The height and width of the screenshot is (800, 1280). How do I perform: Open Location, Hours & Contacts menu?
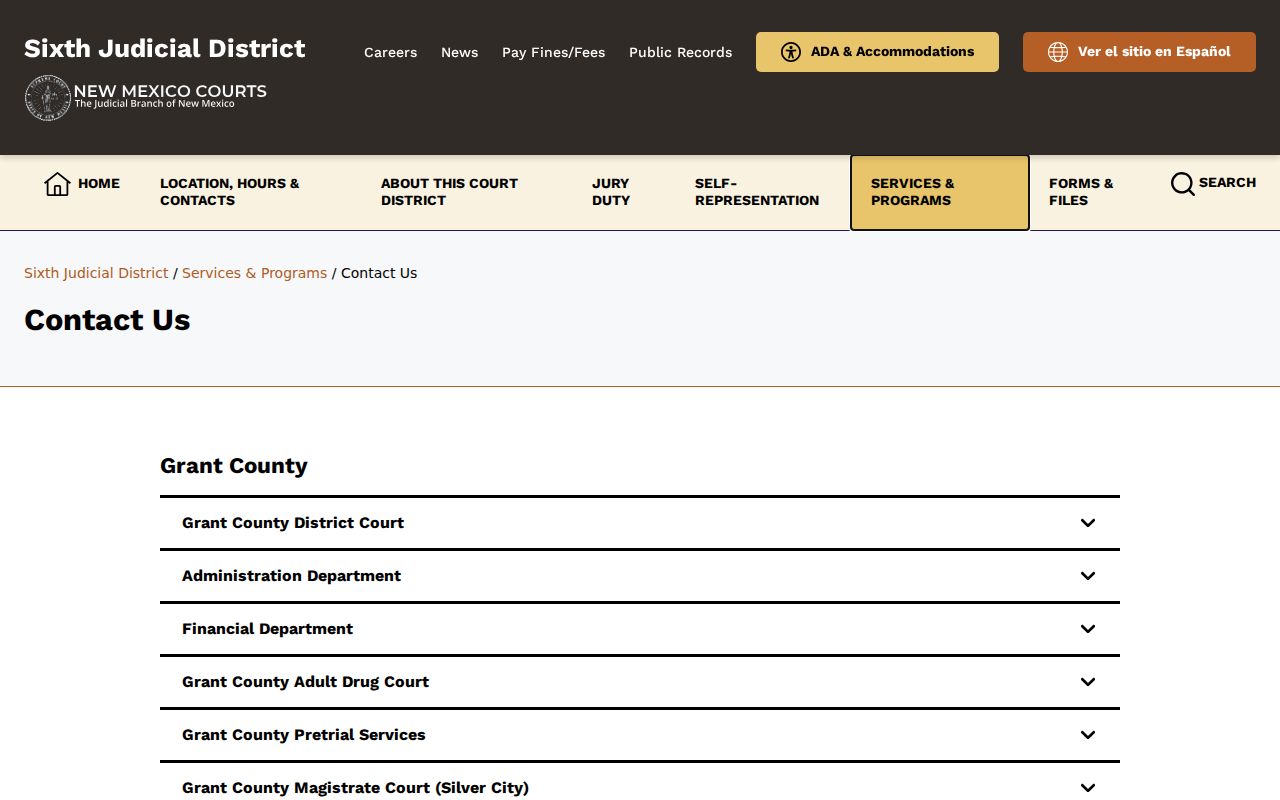tap(229, 192)
